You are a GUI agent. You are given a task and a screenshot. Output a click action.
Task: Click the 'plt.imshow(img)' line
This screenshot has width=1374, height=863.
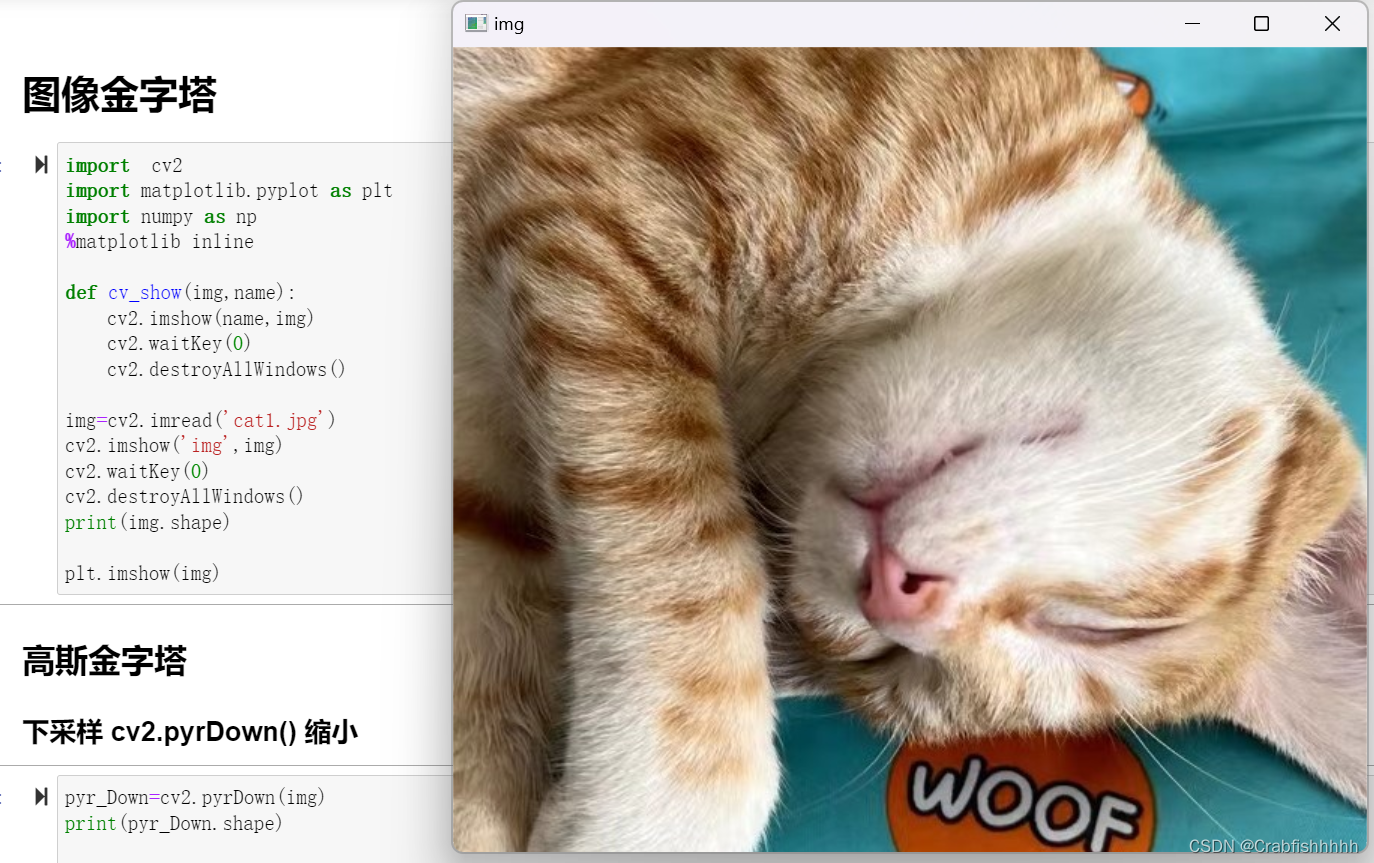(x=142, y=573)
